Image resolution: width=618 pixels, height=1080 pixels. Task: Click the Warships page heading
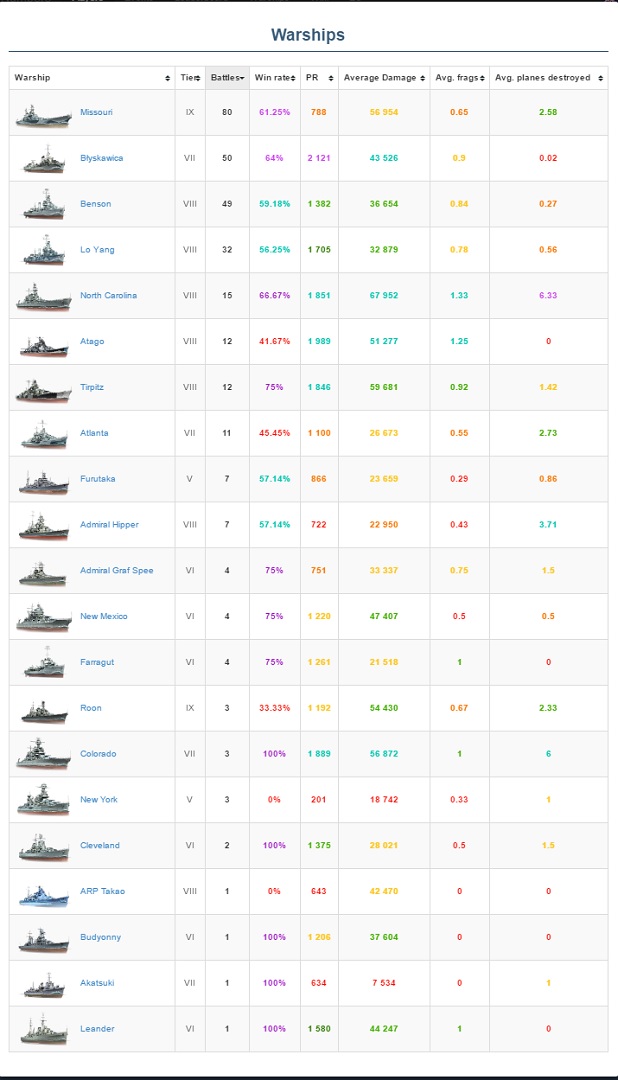[x=308, y=35]
